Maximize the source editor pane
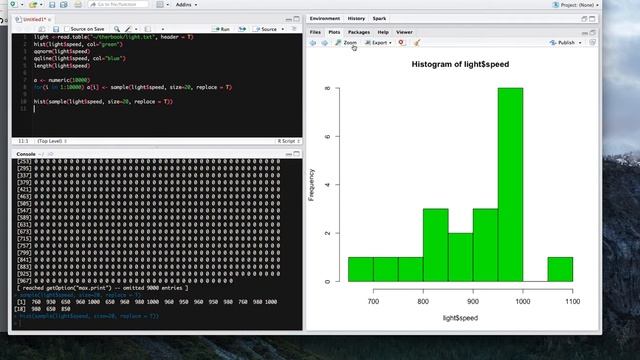The height and width of the screenshot is (360, 640). [x=297, y=19]
